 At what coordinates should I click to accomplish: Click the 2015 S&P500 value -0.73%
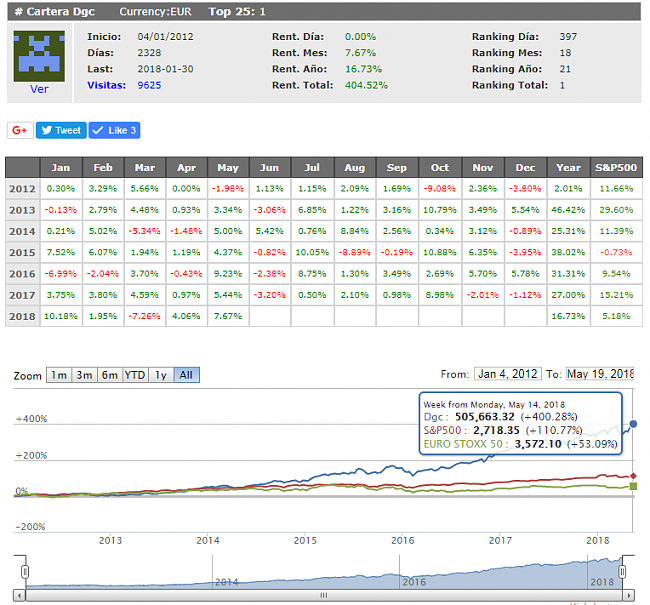[x=616, y=253]
